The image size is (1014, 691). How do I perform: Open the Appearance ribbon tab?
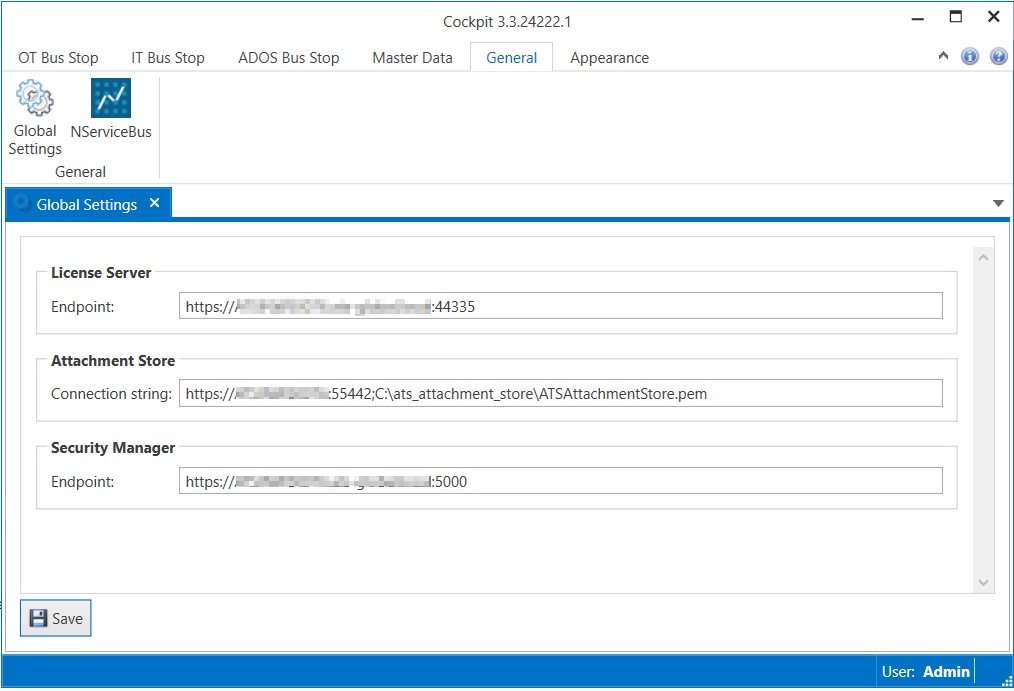pos(609,58)
